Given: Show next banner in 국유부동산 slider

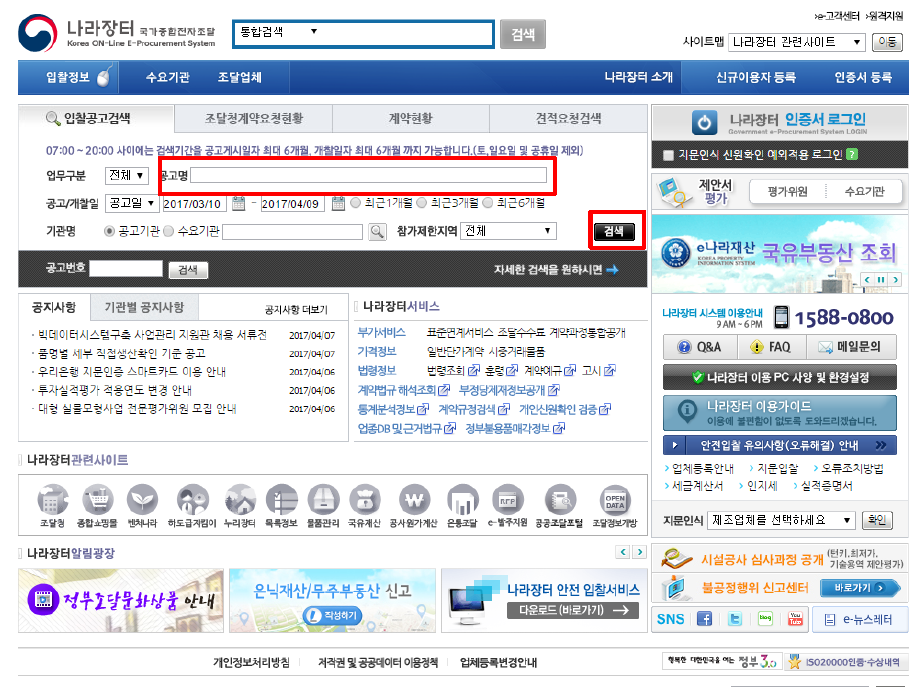Looking at the screenshot, I should click(895, 280).
